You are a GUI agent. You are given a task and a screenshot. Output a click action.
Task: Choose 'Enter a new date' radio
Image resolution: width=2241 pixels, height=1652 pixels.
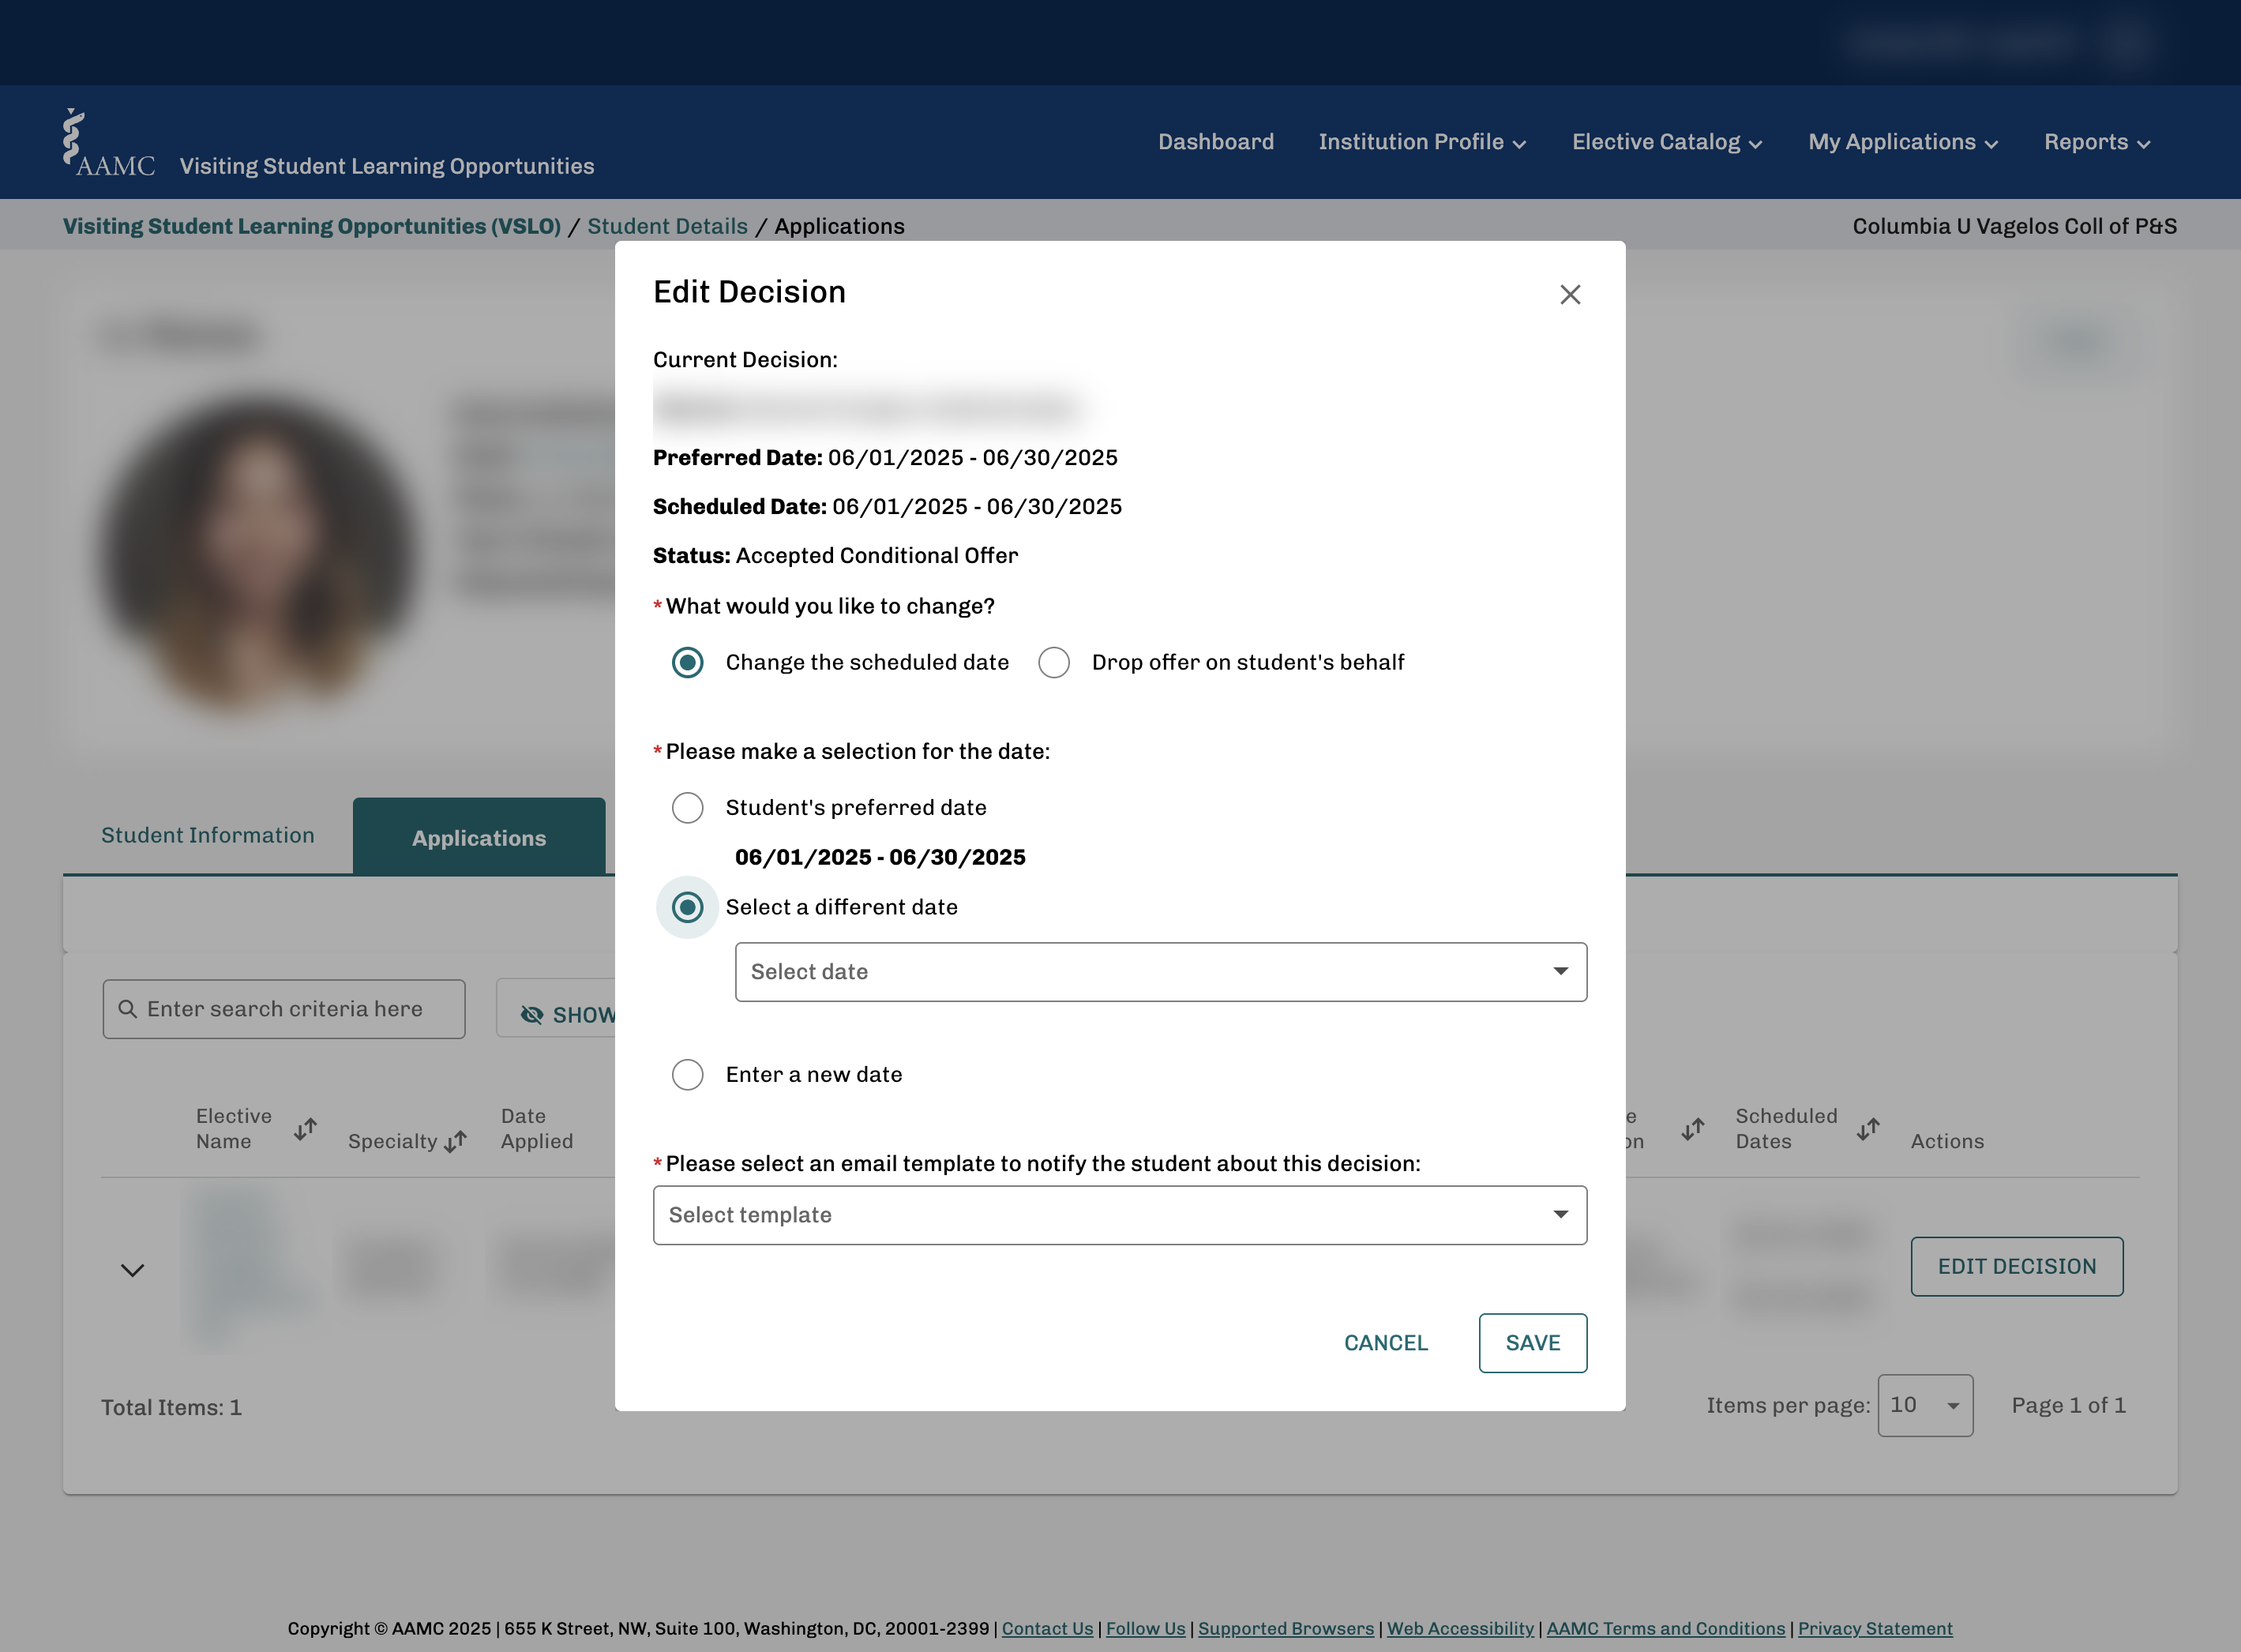pyautogui.click(x=687, y=1074)
